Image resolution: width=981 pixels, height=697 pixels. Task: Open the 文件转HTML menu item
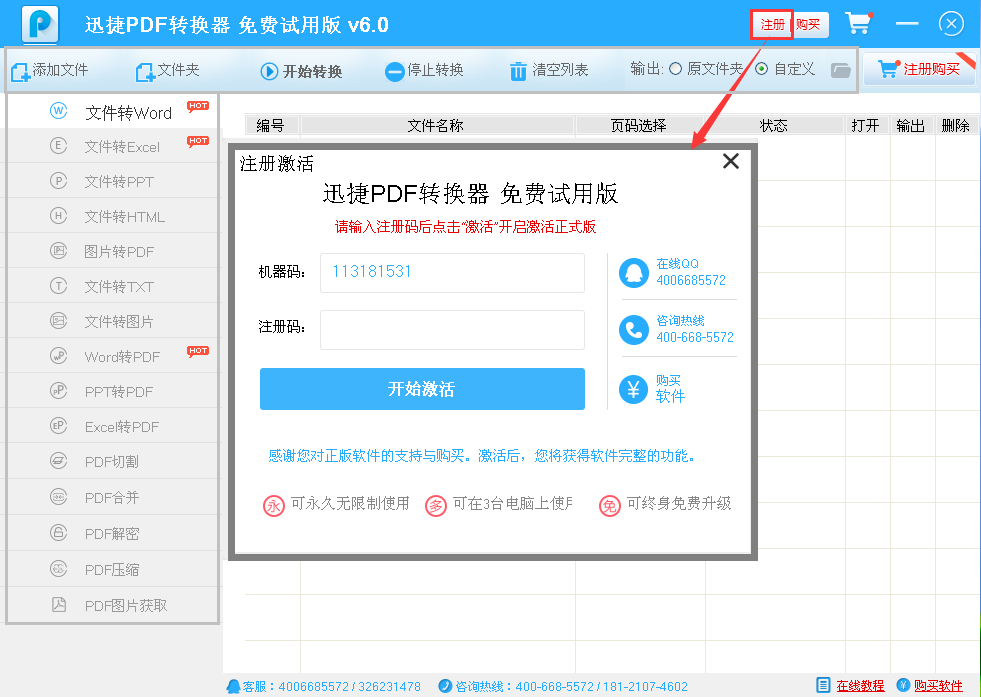pyautogui.click(x=113, y=216)
